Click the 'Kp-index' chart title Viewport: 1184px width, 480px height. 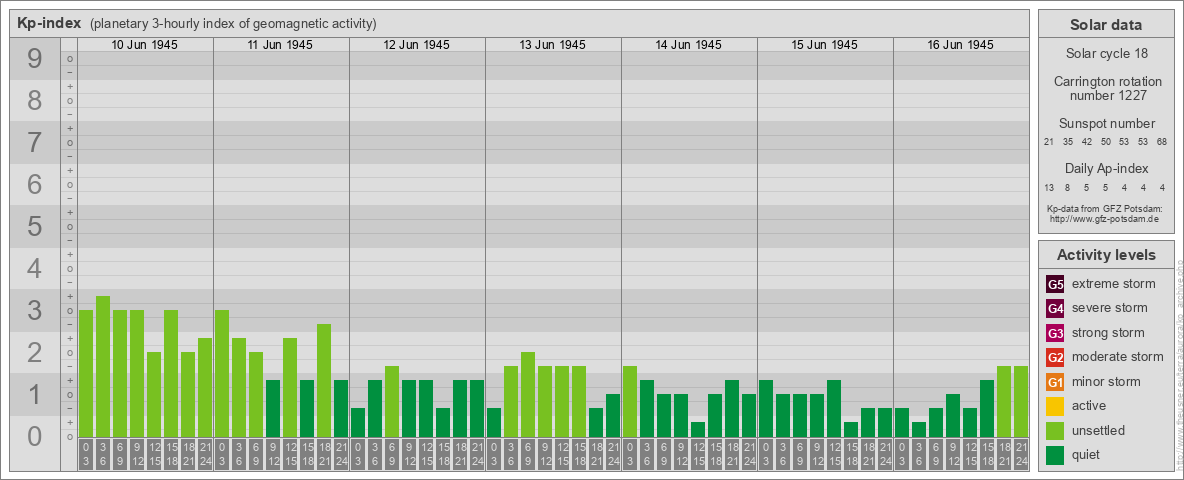pos(49,23)
